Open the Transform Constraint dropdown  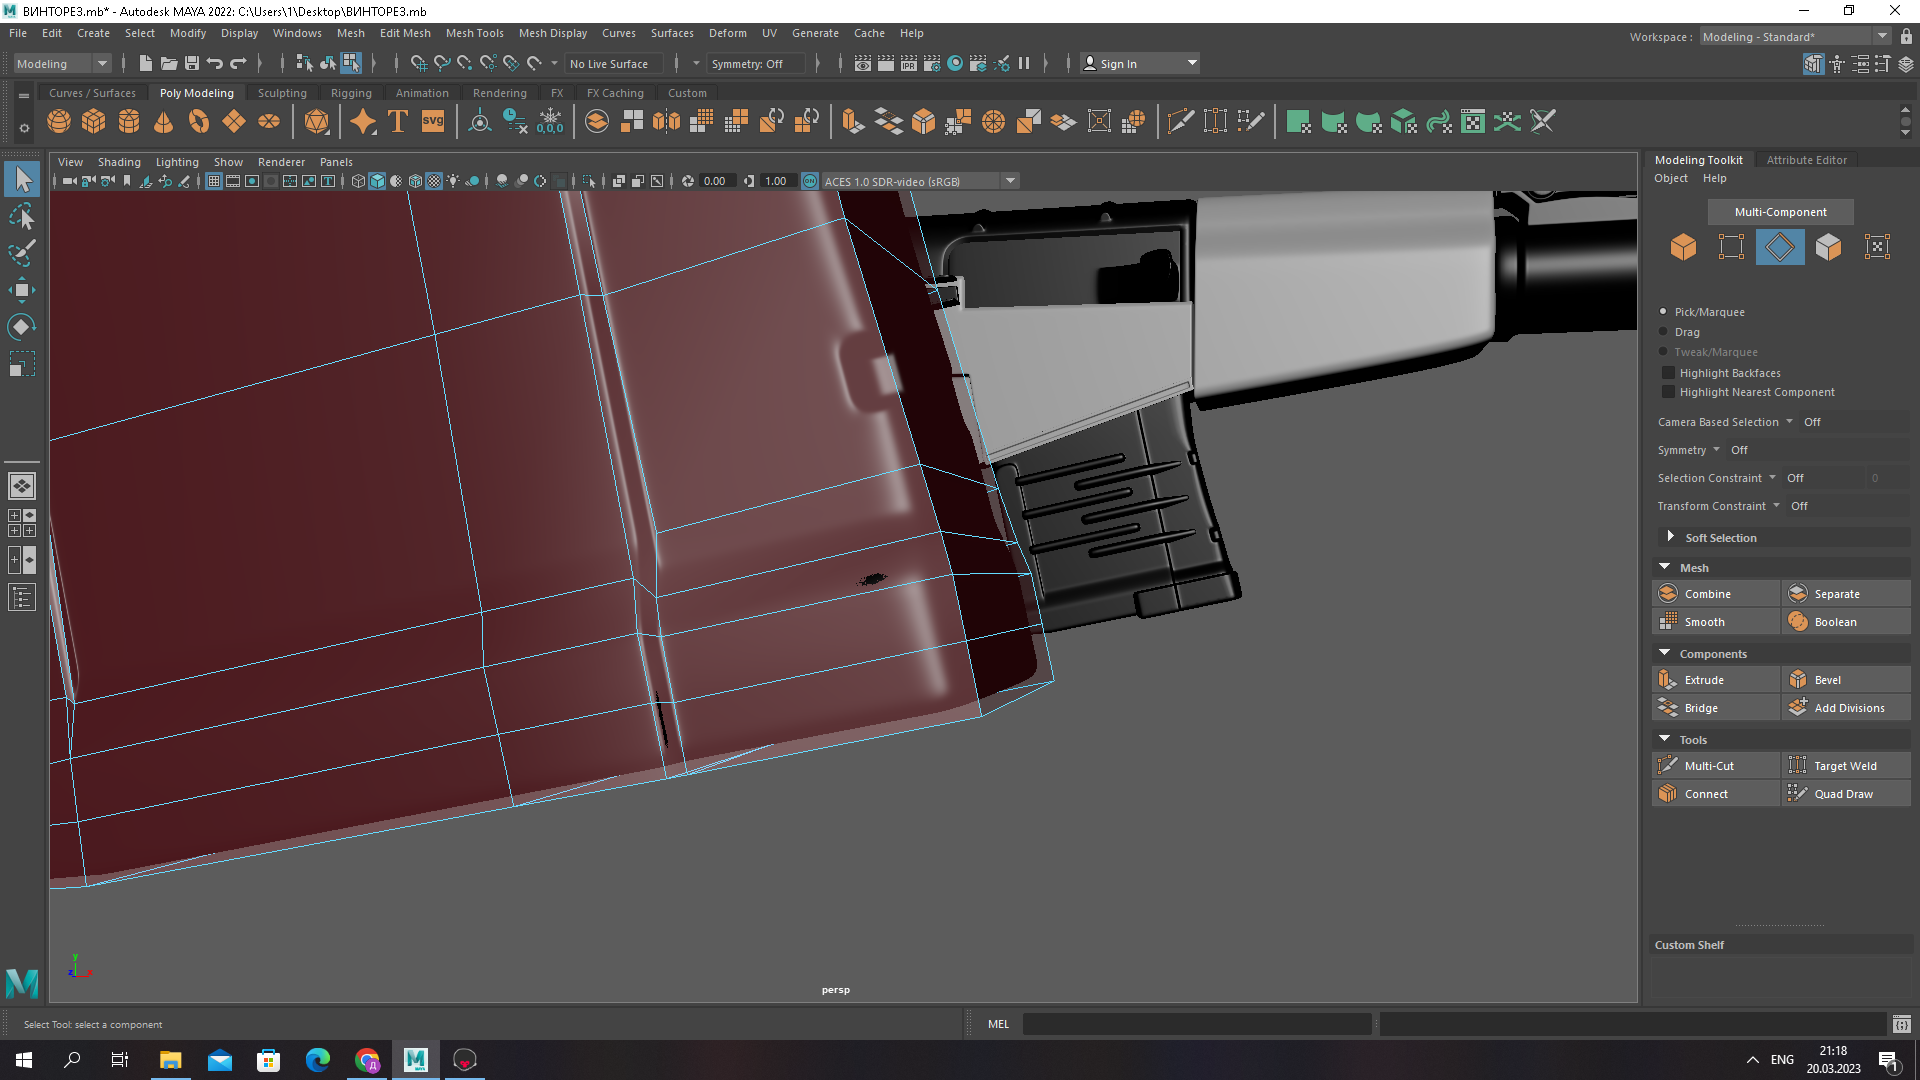[1776, 506]
